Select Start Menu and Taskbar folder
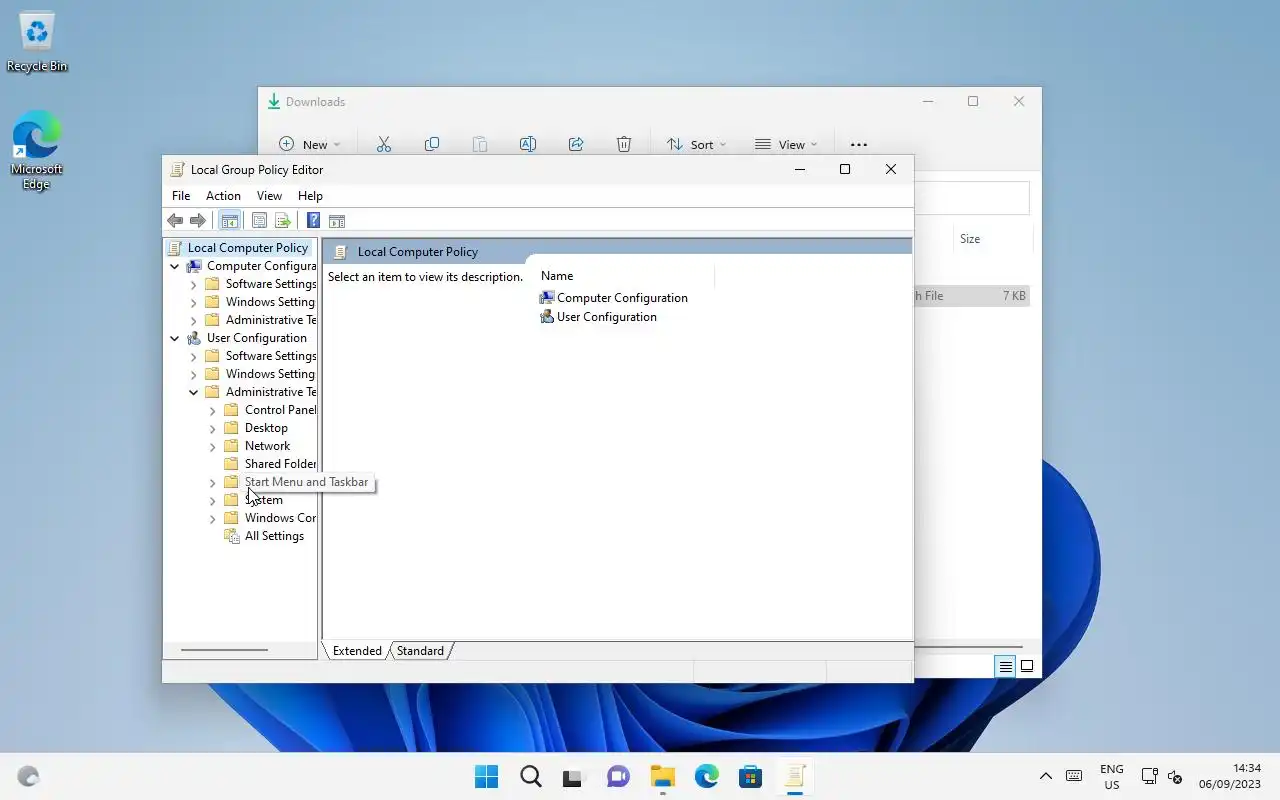Viewport: 1280px width, 800px height. (x=306, y=482)
